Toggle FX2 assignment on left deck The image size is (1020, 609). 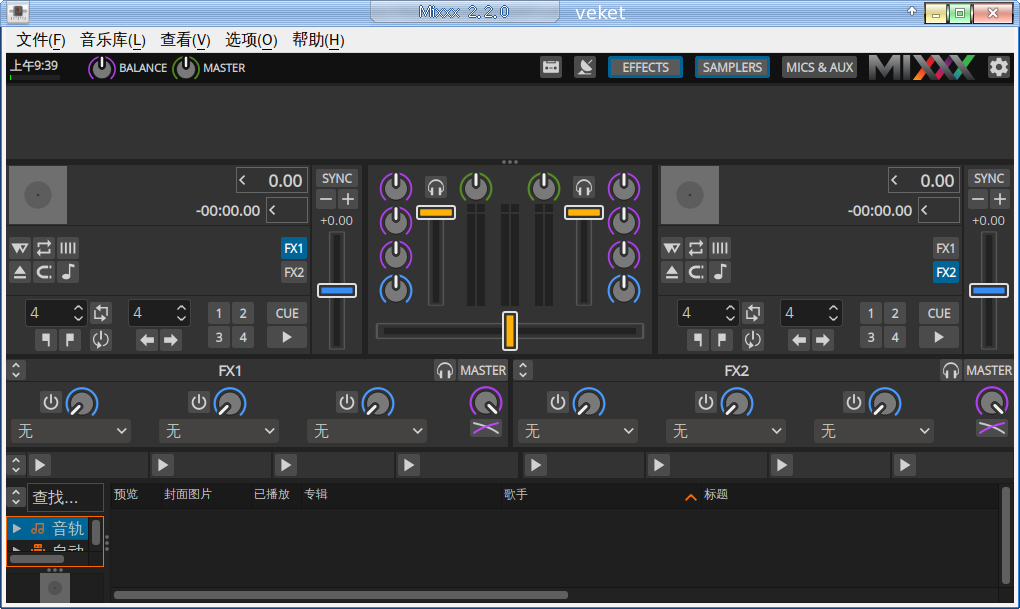[293, 272]
